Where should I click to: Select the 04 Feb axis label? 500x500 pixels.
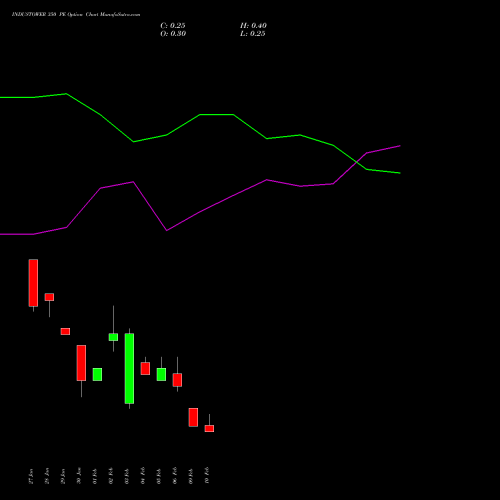143,476
